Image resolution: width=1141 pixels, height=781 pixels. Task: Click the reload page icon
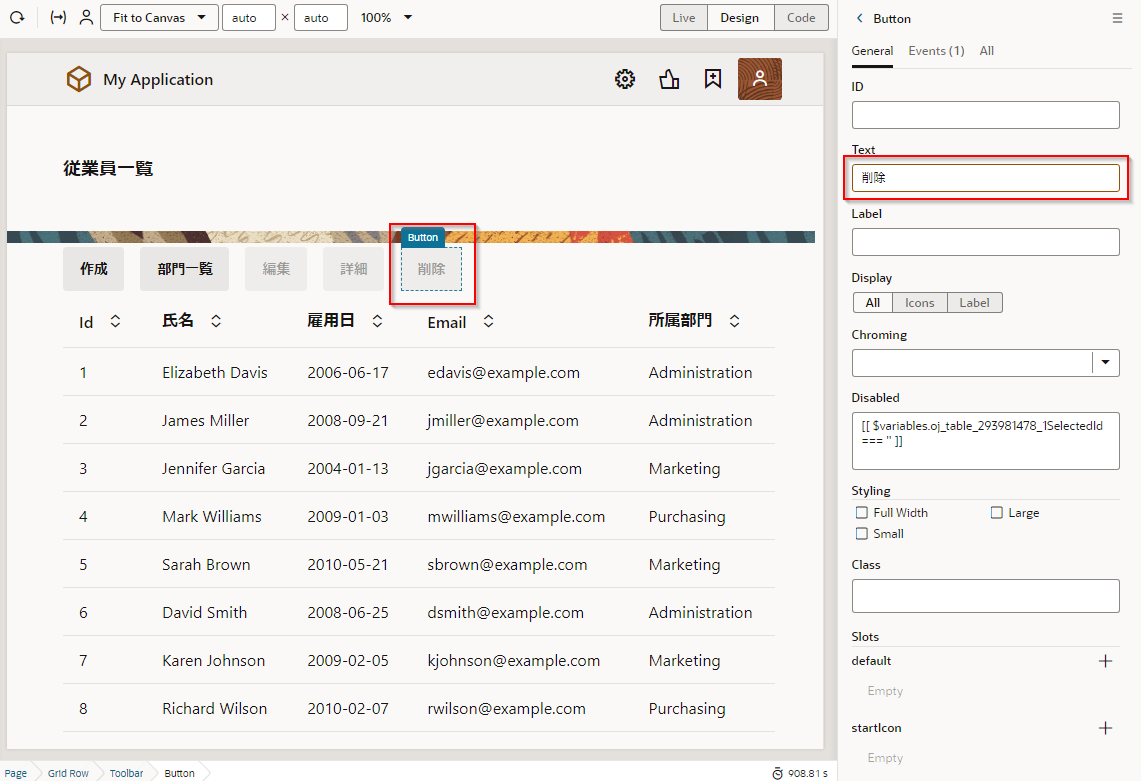point(17,18)
